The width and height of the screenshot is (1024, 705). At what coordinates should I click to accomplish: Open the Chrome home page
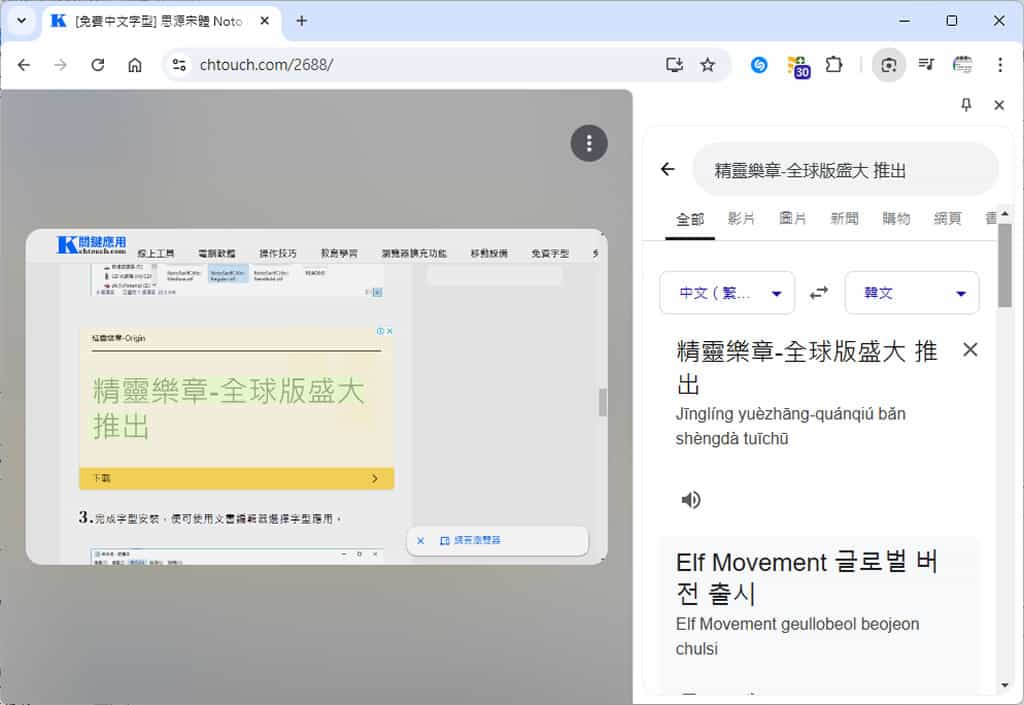pos(135,65)
